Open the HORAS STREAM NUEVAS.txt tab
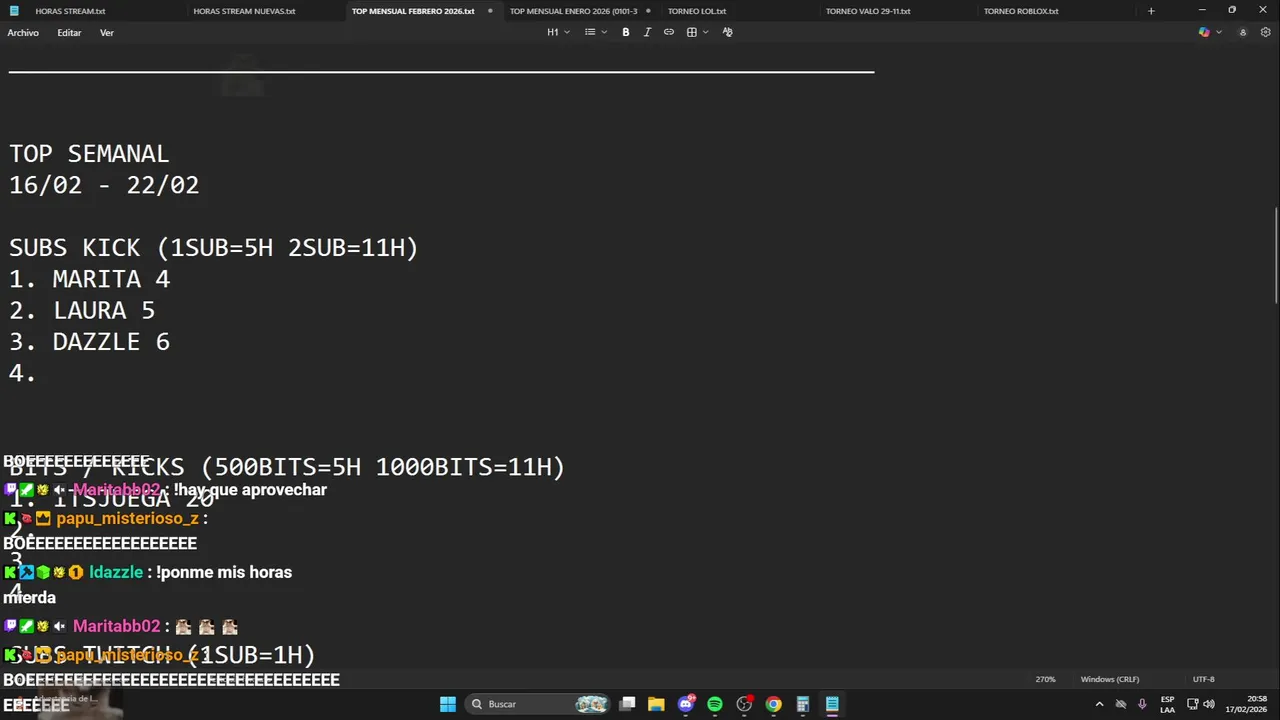 [x=244, y=11]
